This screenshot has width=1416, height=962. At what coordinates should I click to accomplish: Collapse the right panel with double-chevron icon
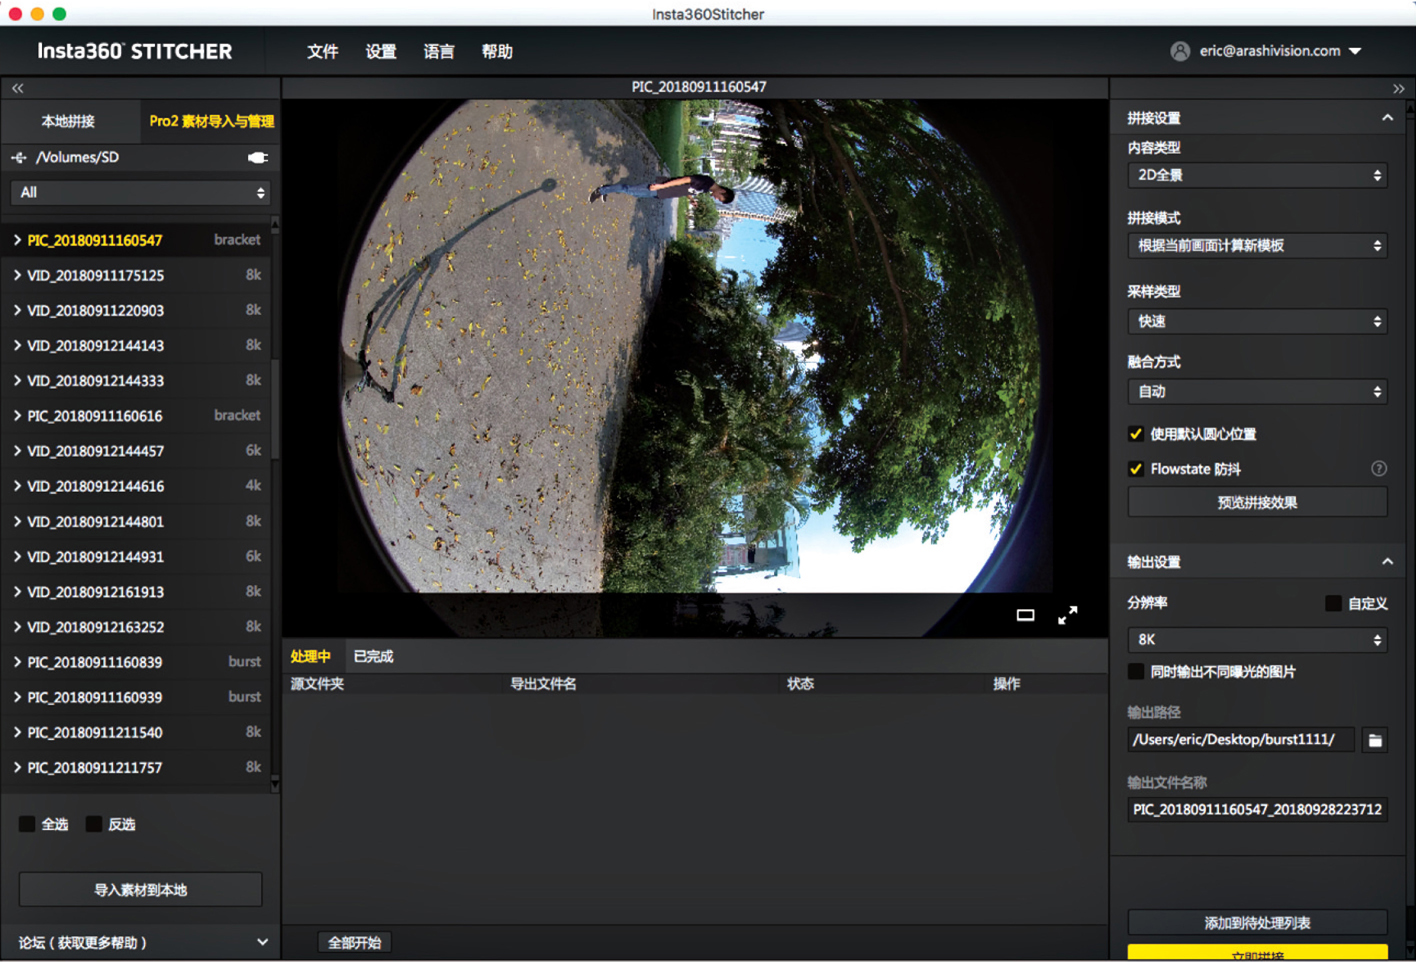tap(1398, 89)
